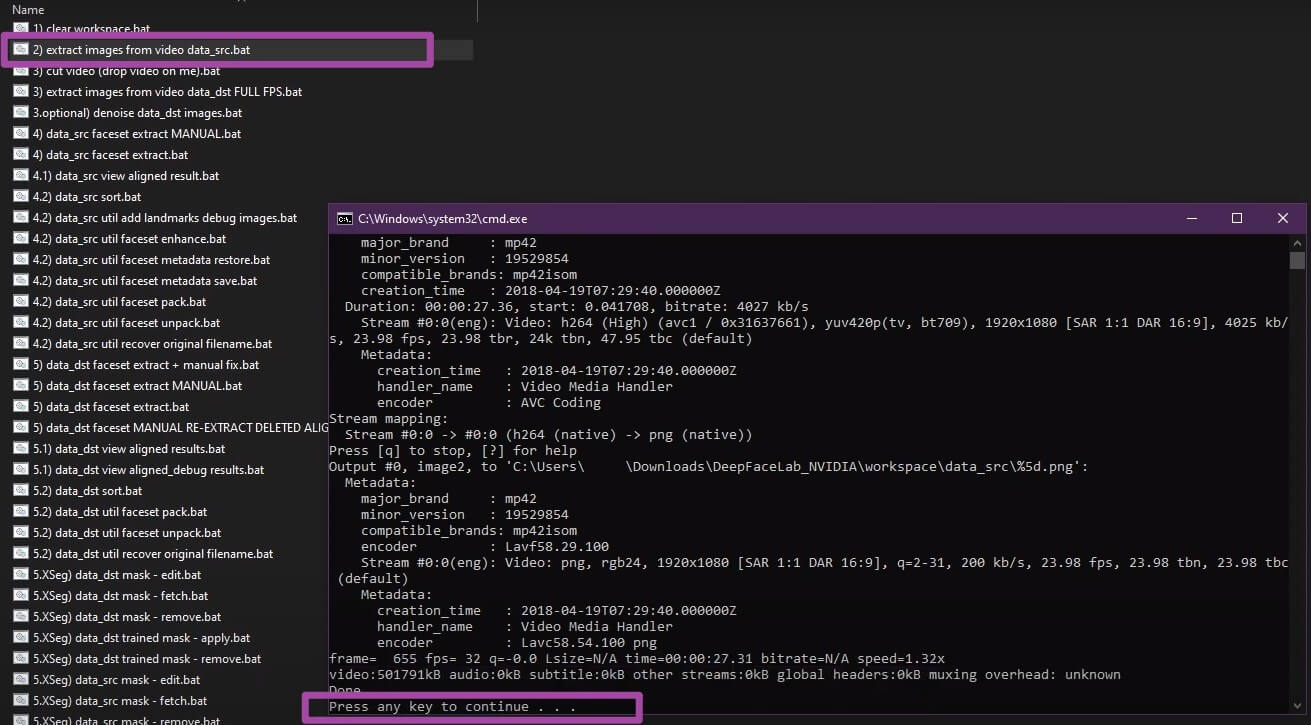Click the console scrollbar up arrow
1311x725 pixels.
pos(1297,243)
